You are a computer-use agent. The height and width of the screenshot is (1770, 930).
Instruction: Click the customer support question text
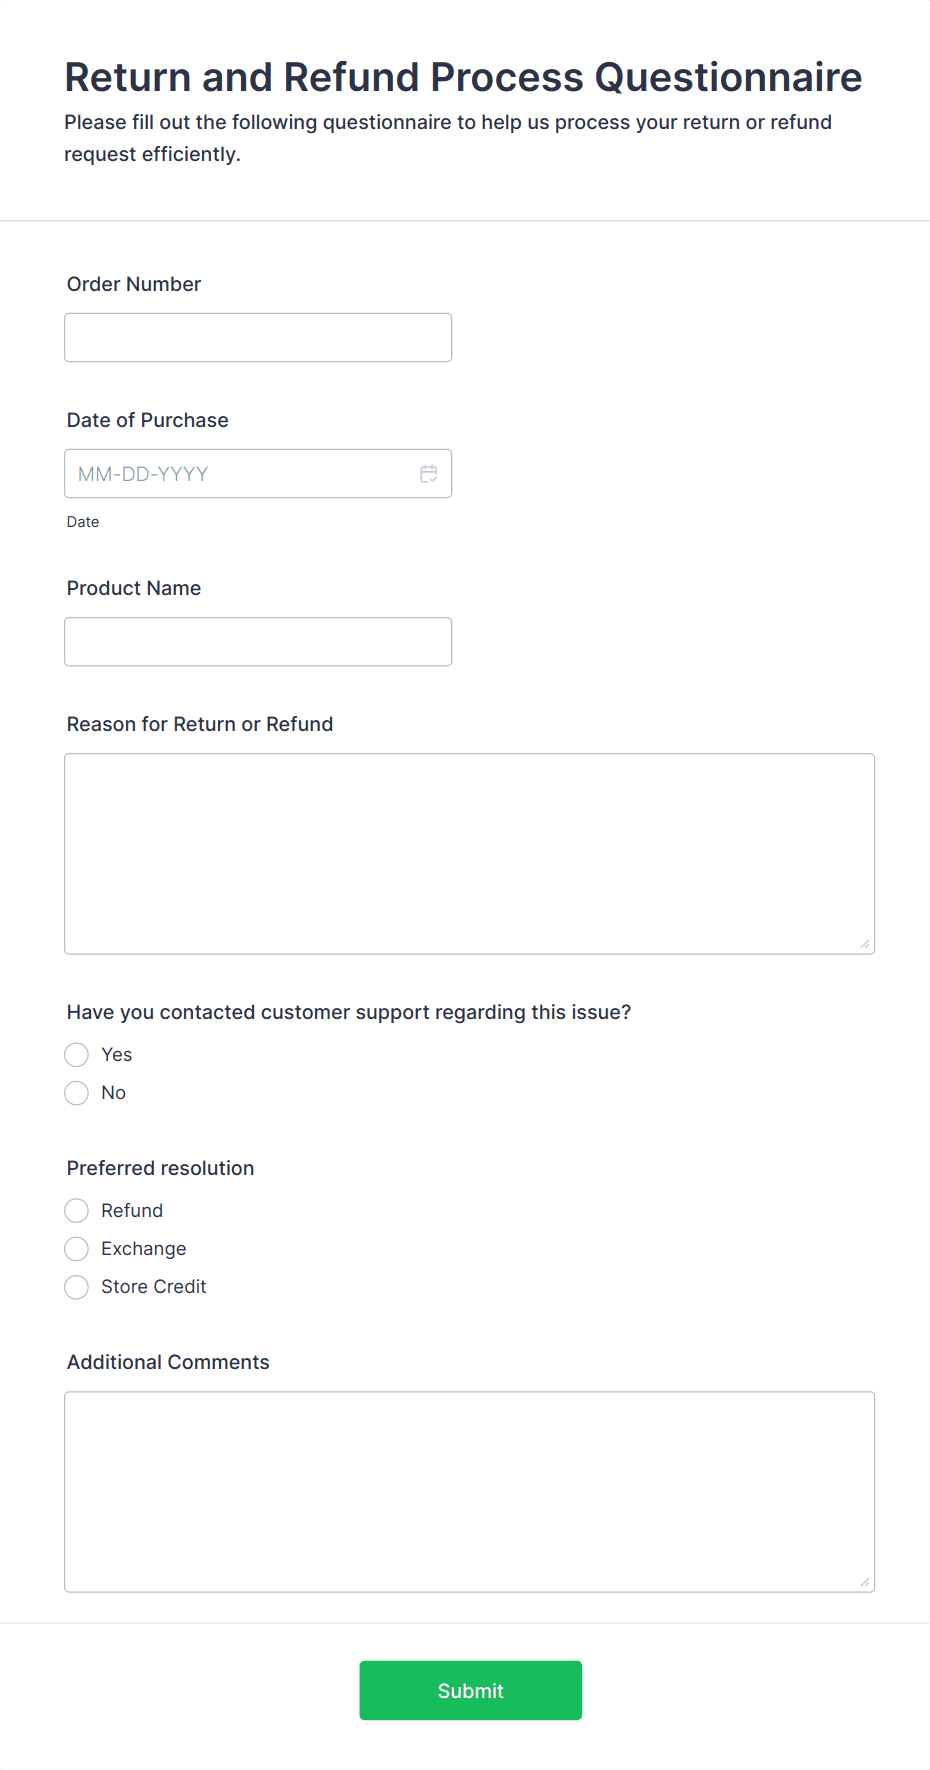pyautogui.click(x=348, y=1012)
